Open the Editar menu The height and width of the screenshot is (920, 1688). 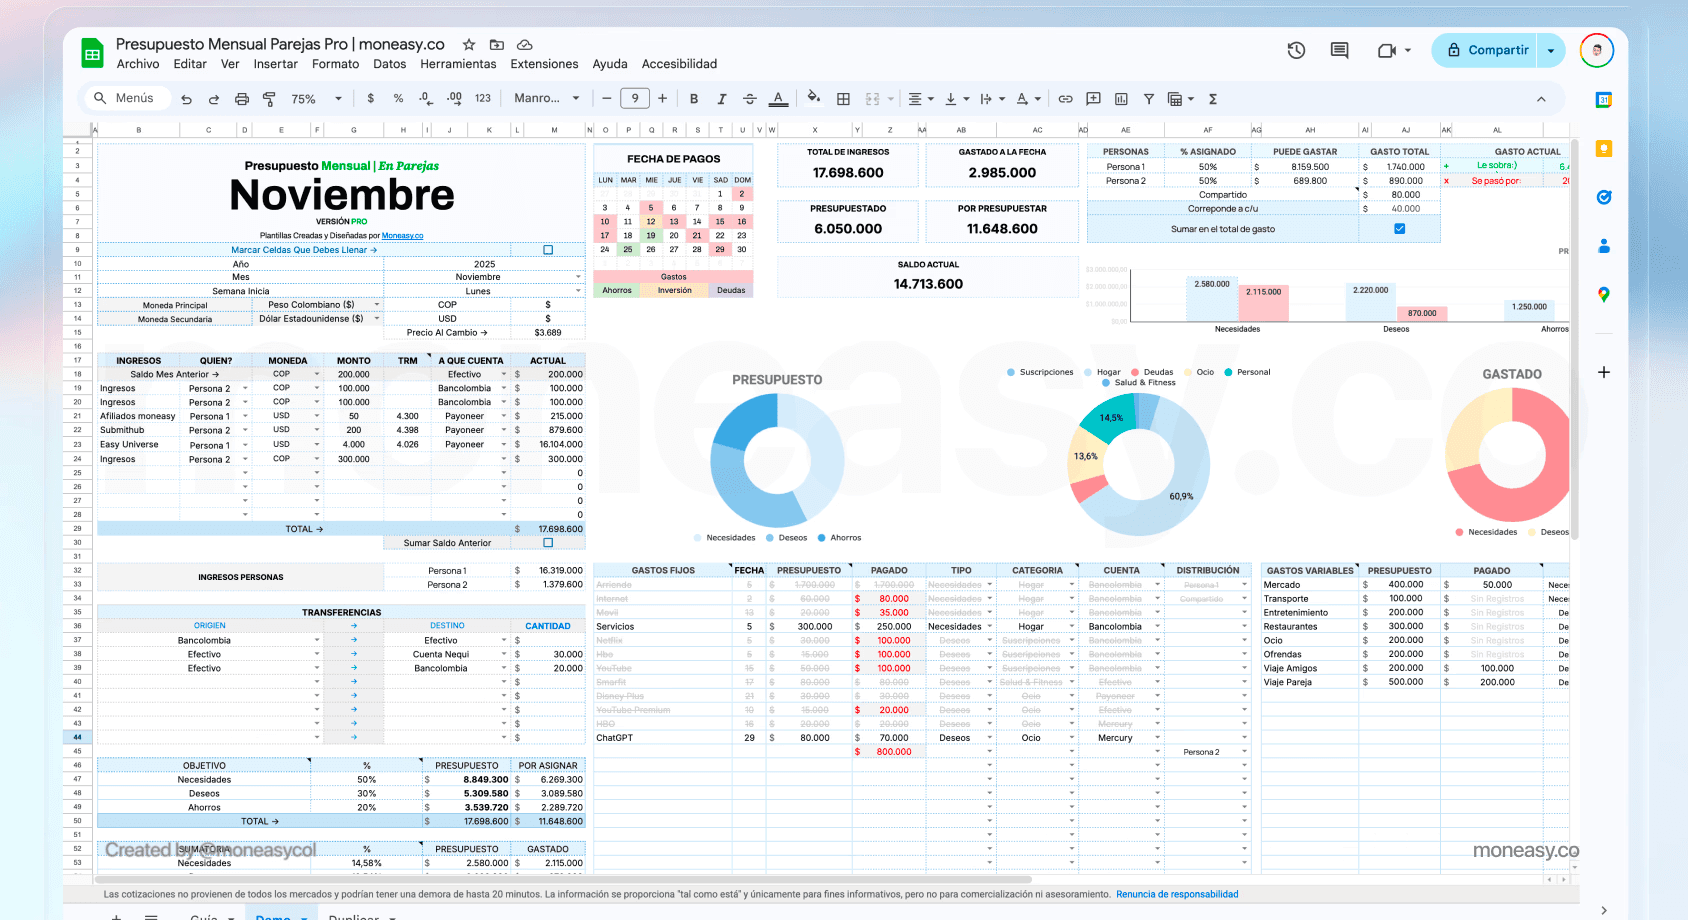click(190, 64)
